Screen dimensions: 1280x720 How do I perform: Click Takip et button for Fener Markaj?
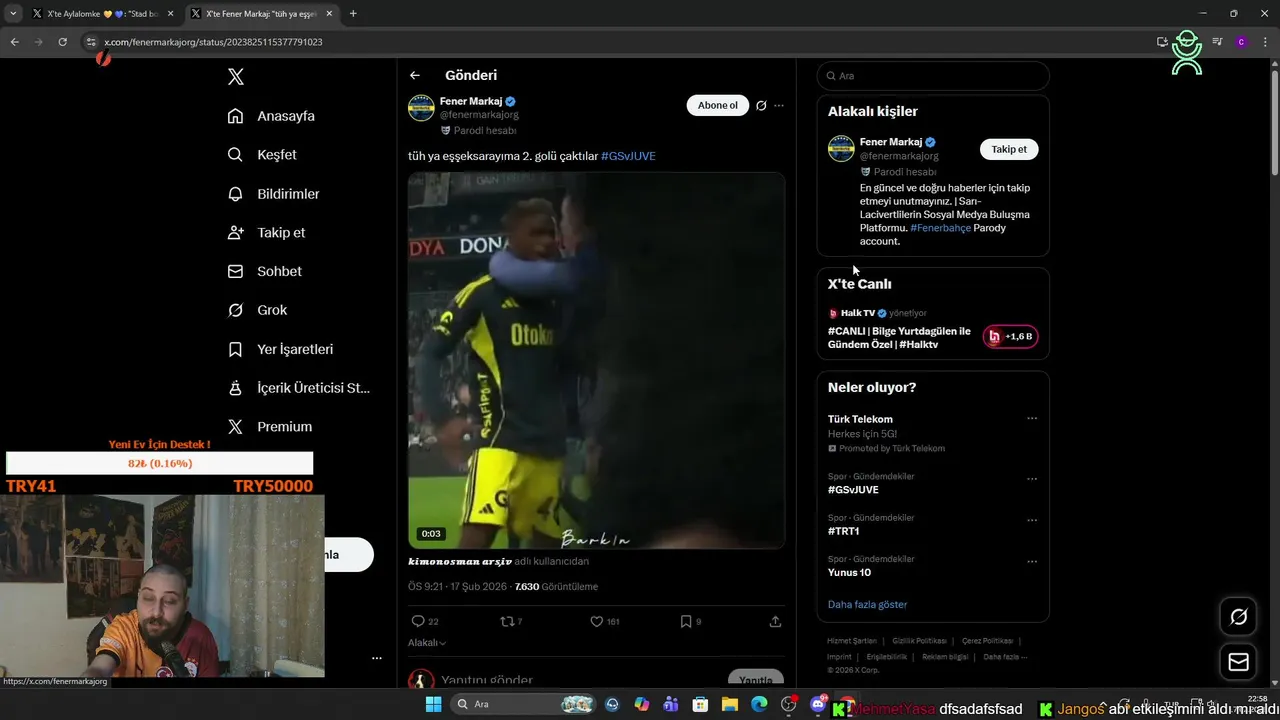click(x=1009, y=149)
